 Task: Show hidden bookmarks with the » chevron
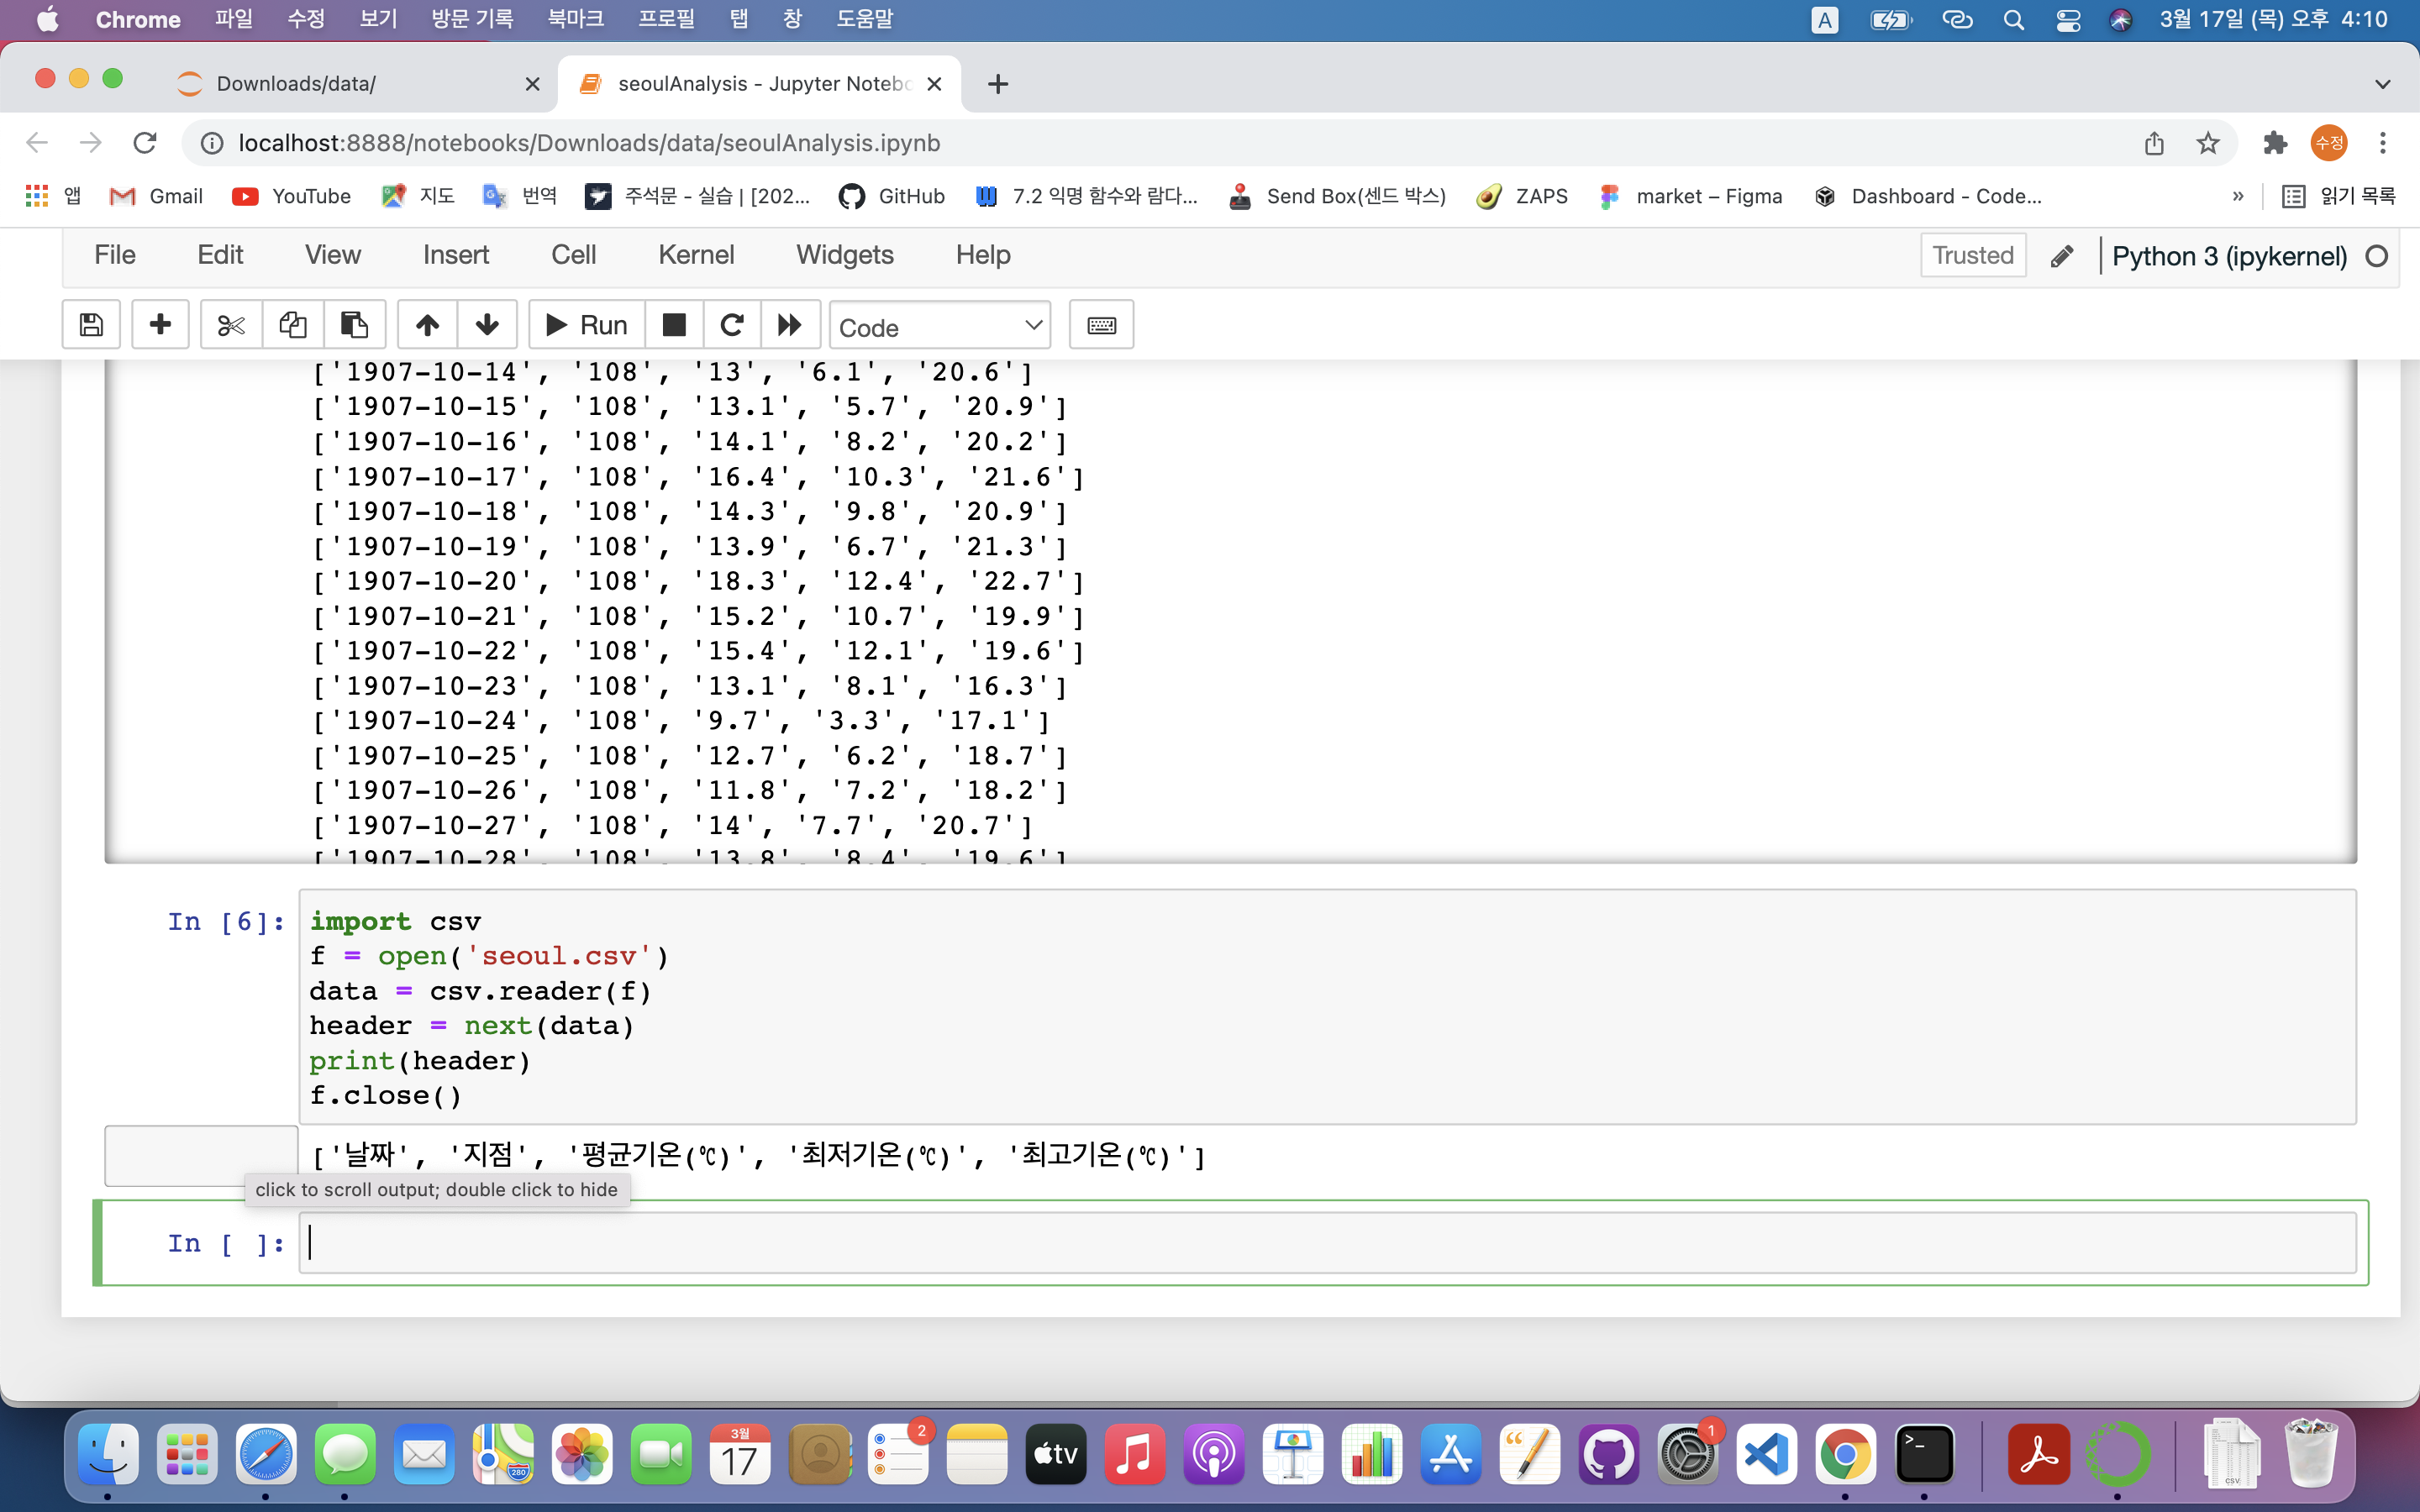click(x=2237, y=196)
